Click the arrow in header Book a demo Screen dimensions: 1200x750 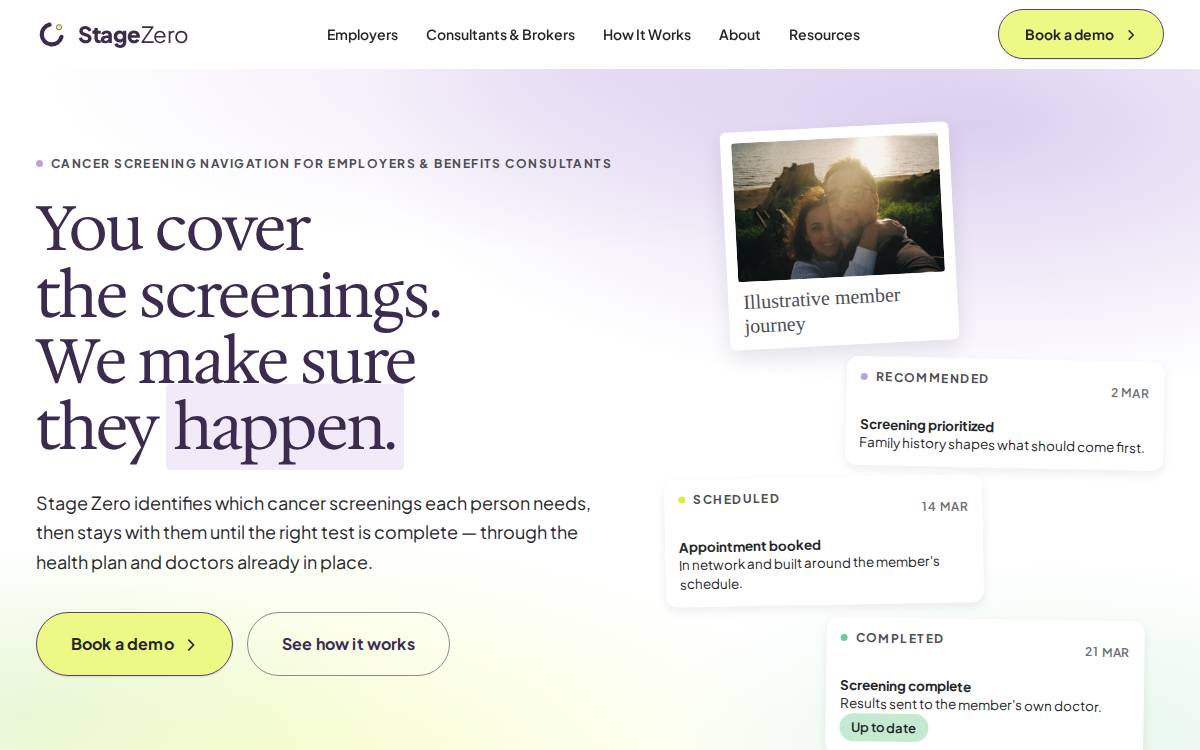pyautogui.click(x=1131, y=35)
